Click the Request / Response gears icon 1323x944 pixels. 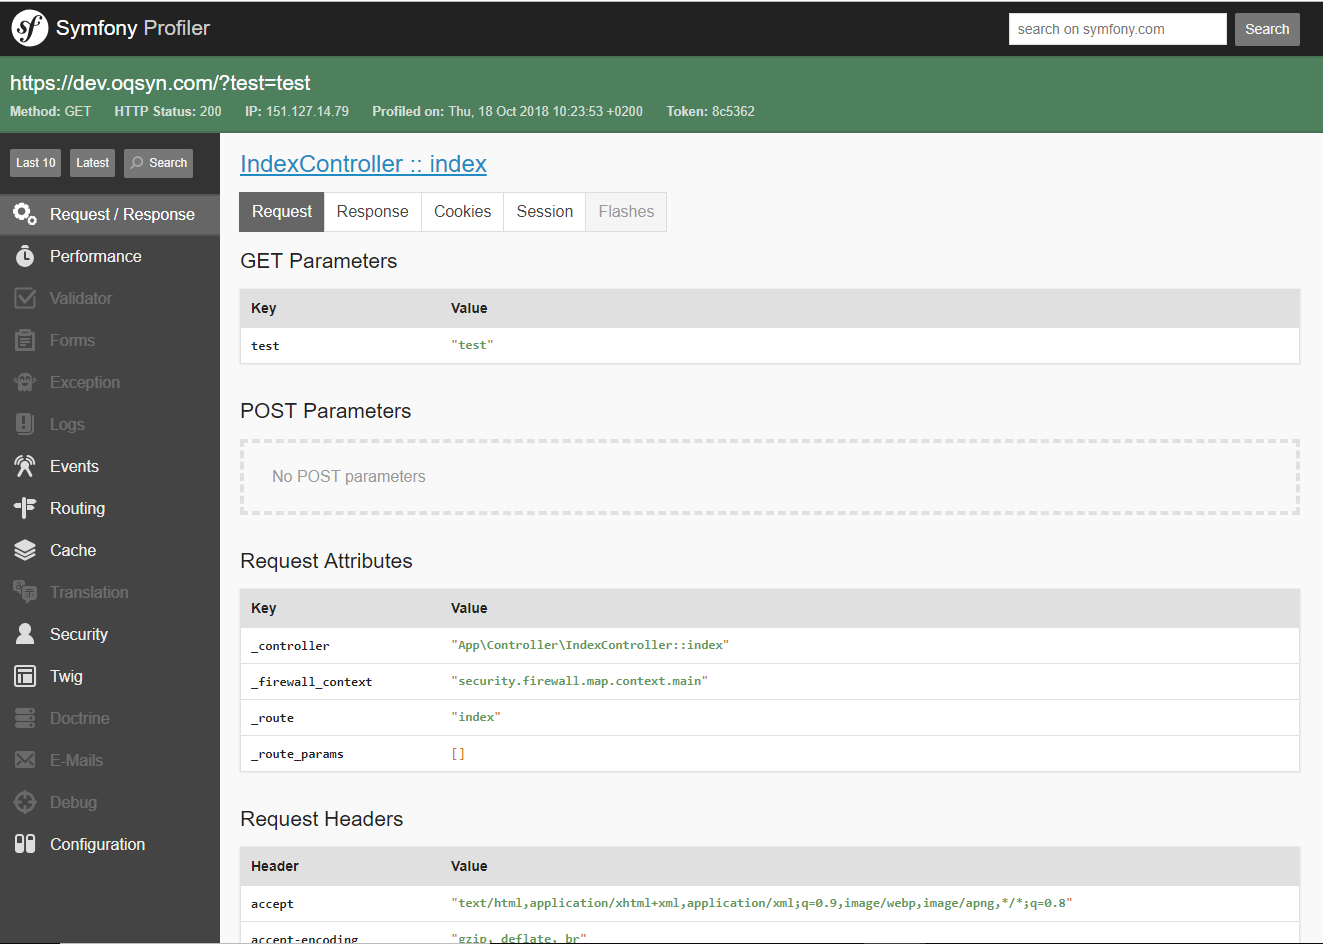pyautogui.click(x=25, y=214)
